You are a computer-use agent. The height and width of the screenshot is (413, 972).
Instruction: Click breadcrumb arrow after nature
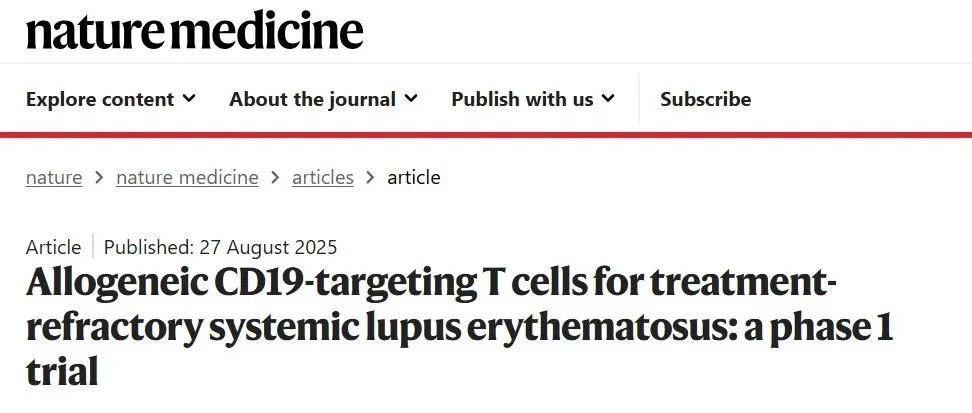99,178
